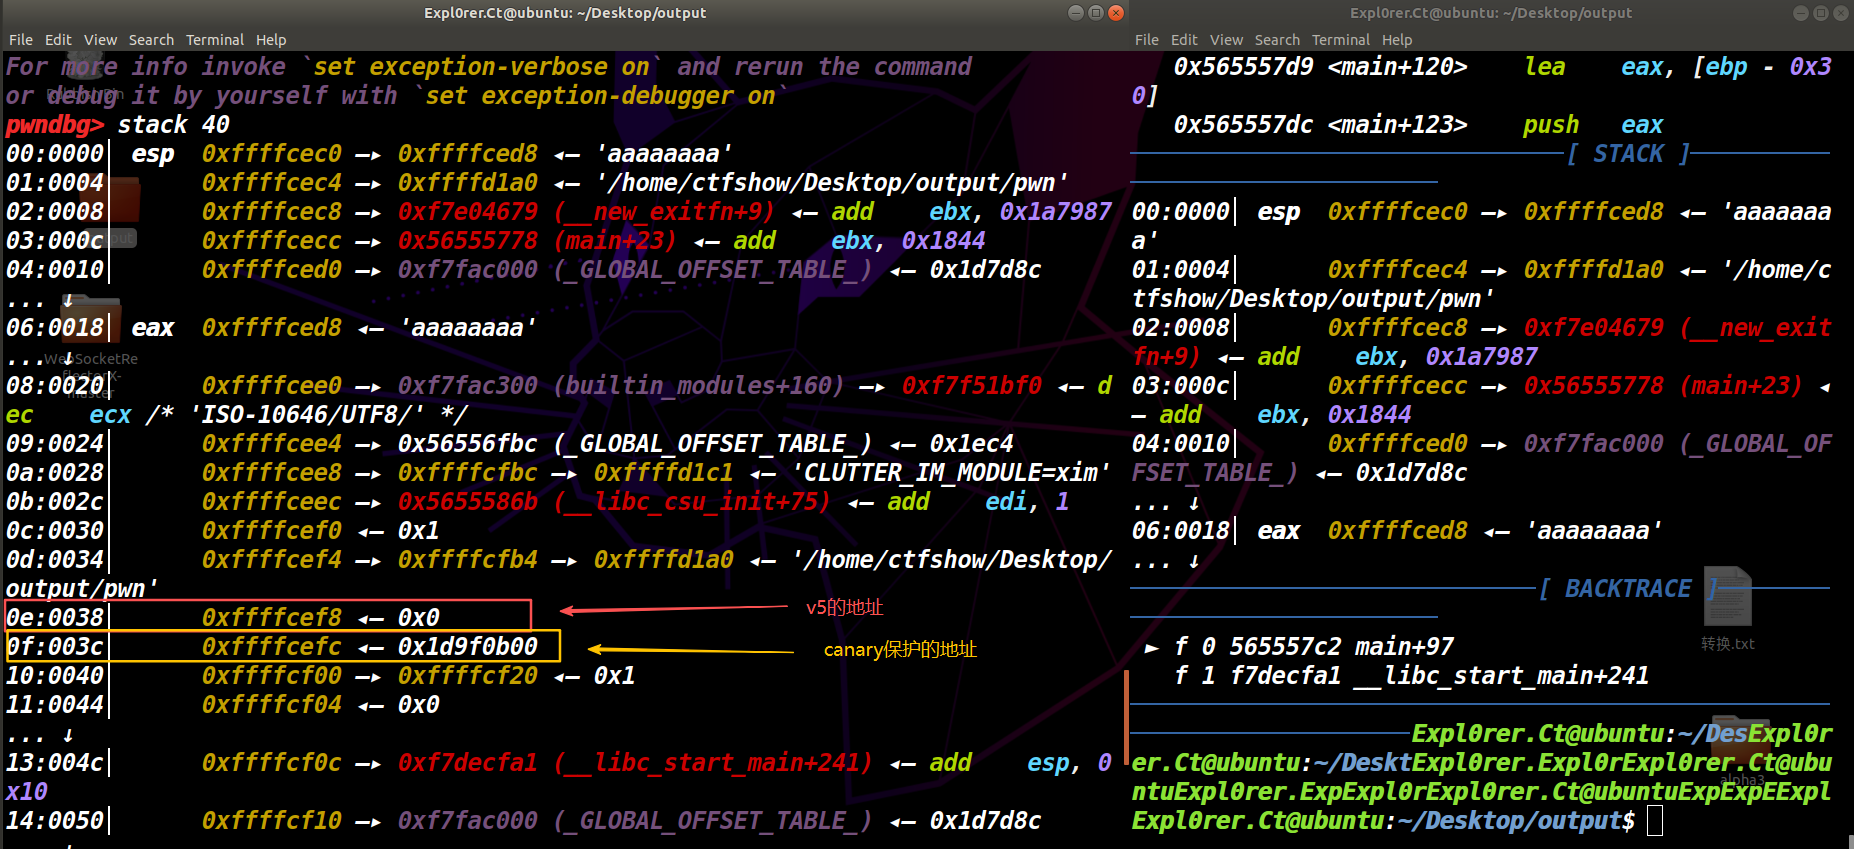Open Help menu in left terminal window

[x=271, y=40]
